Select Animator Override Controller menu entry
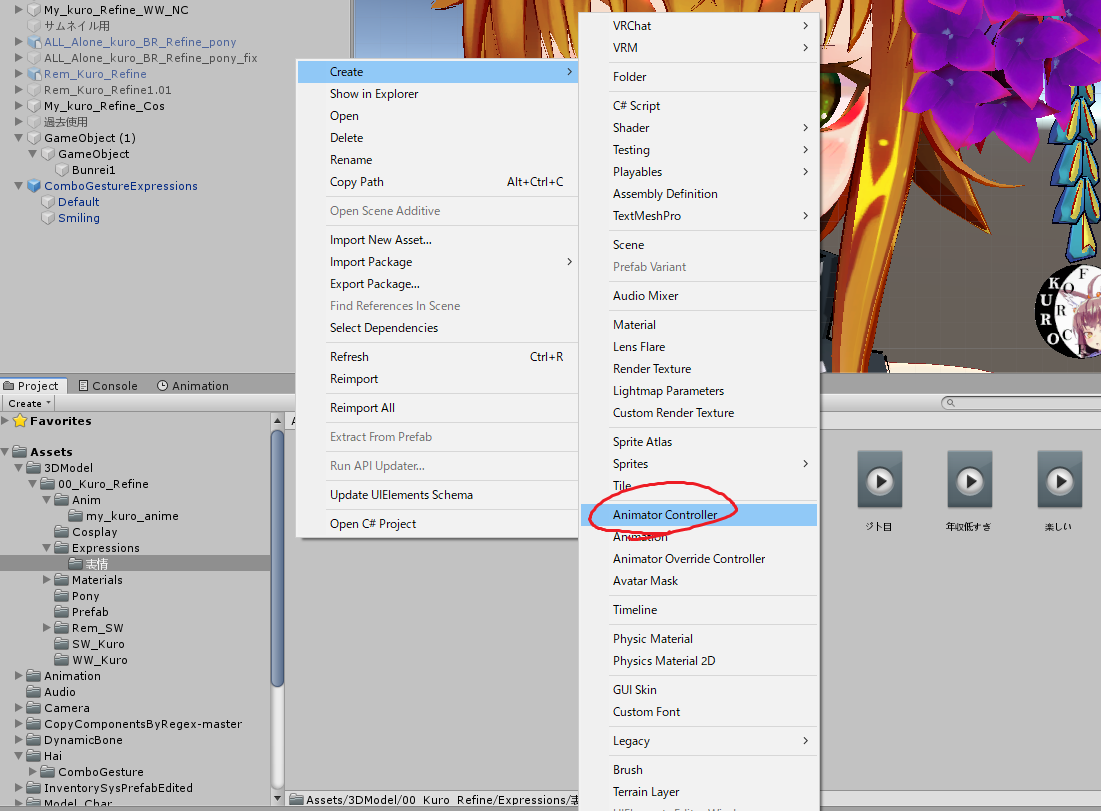 pos(688,559)
